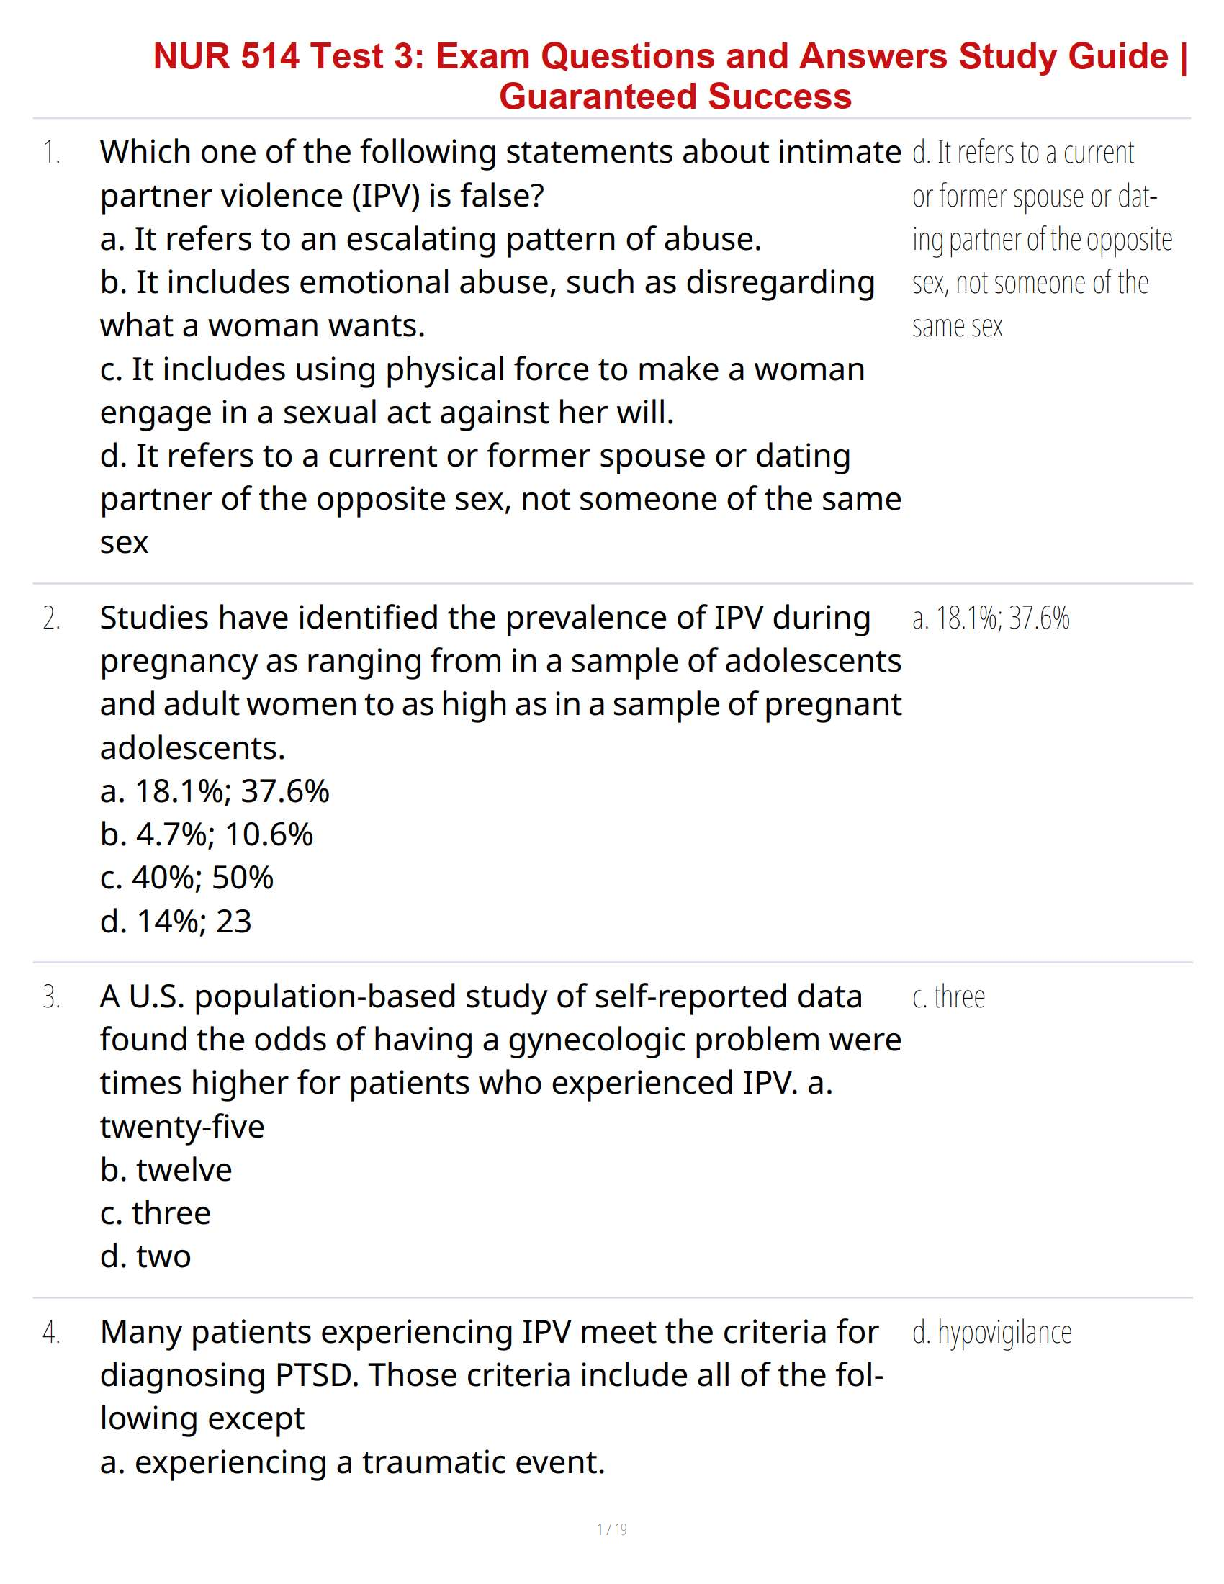Viewport: 1224px width, 1584px height.
Task: Choose option c. 40%; 50%
Action: click(186, 877)
